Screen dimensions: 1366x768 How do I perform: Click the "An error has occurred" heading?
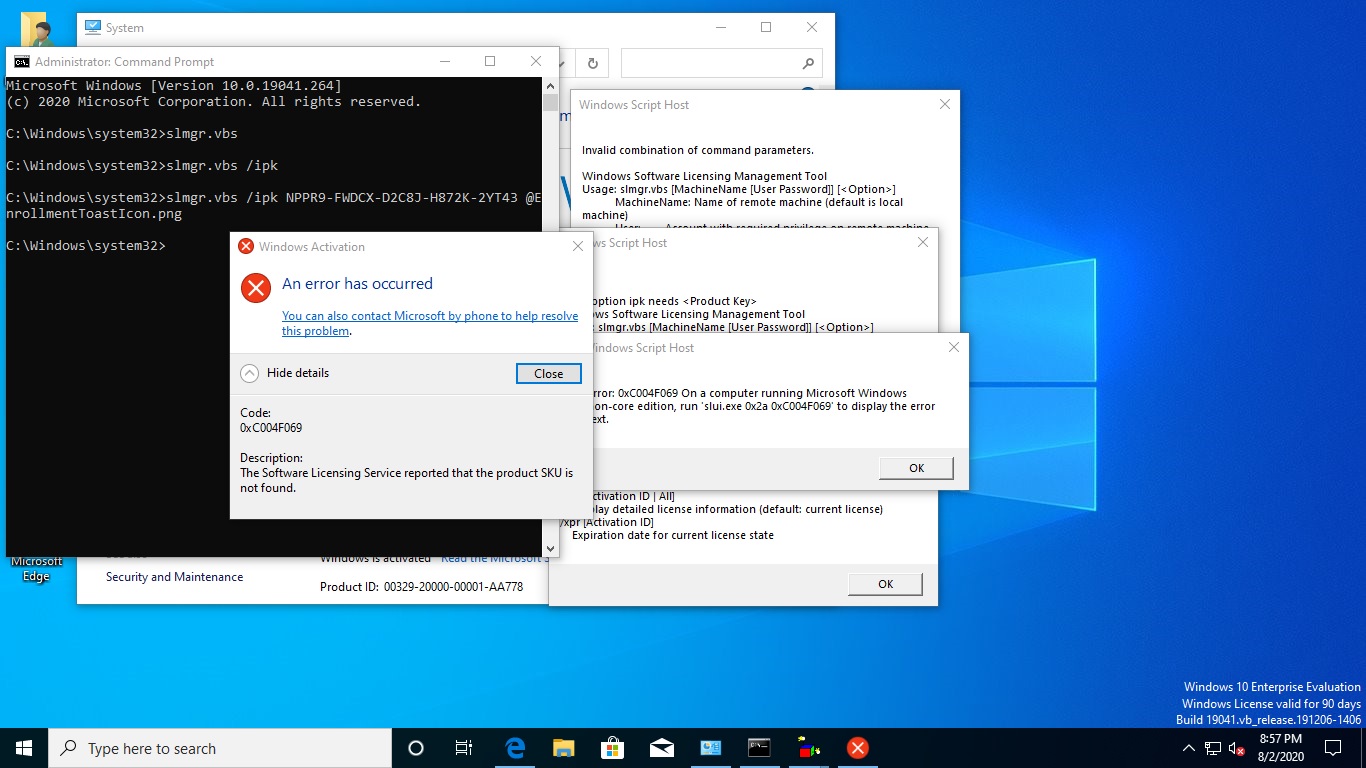click(x=357, y=284)
